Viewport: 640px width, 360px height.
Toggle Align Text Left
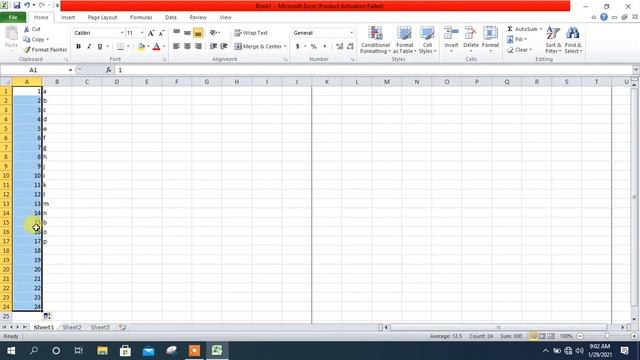click(x=176, y=47)
